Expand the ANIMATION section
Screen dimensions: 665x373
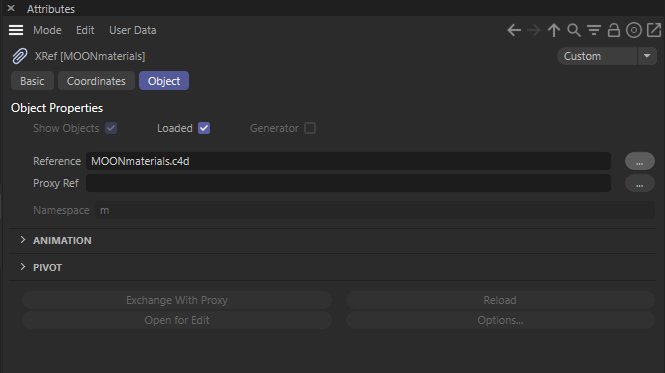click(23, 240)
